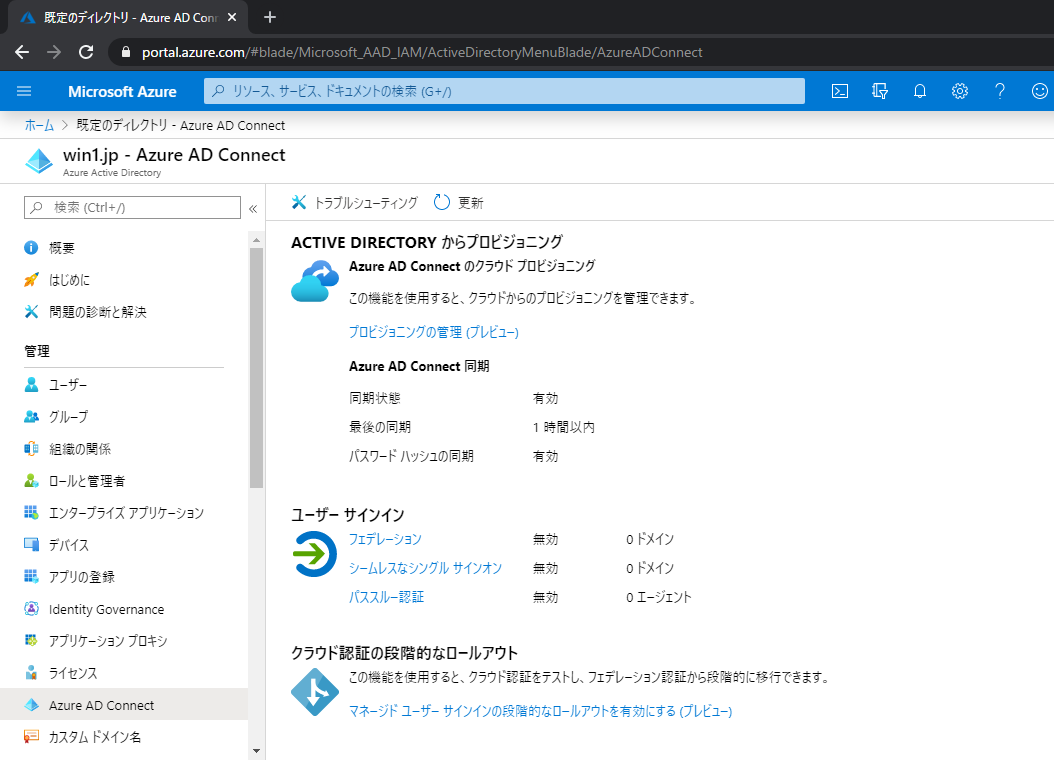The width and height of the screenshot is (1054, 760).
Task: Open the feedback smiley icon
Action: [x=1039, y=91]
